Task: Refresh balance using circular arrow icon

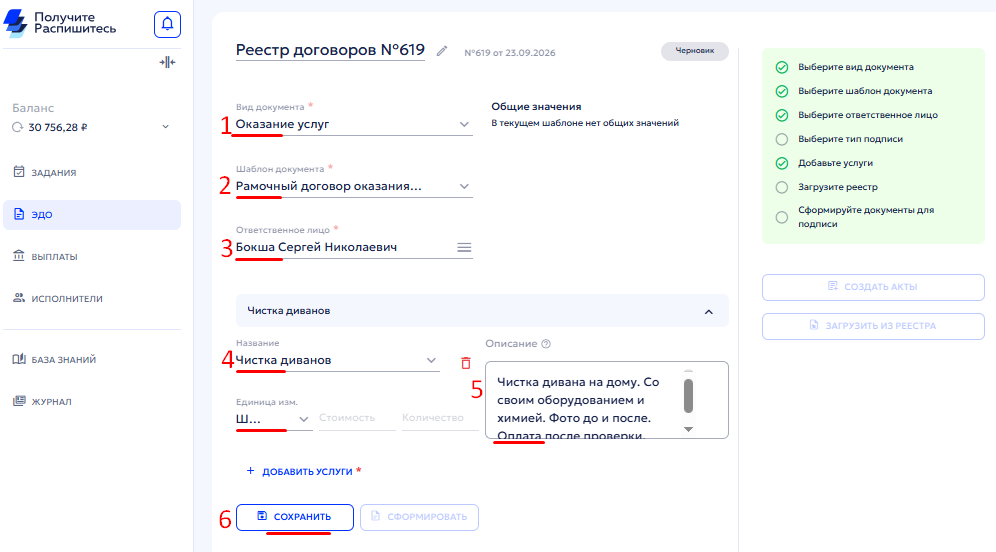Action: pyautogui.click(x=18, y=127)
